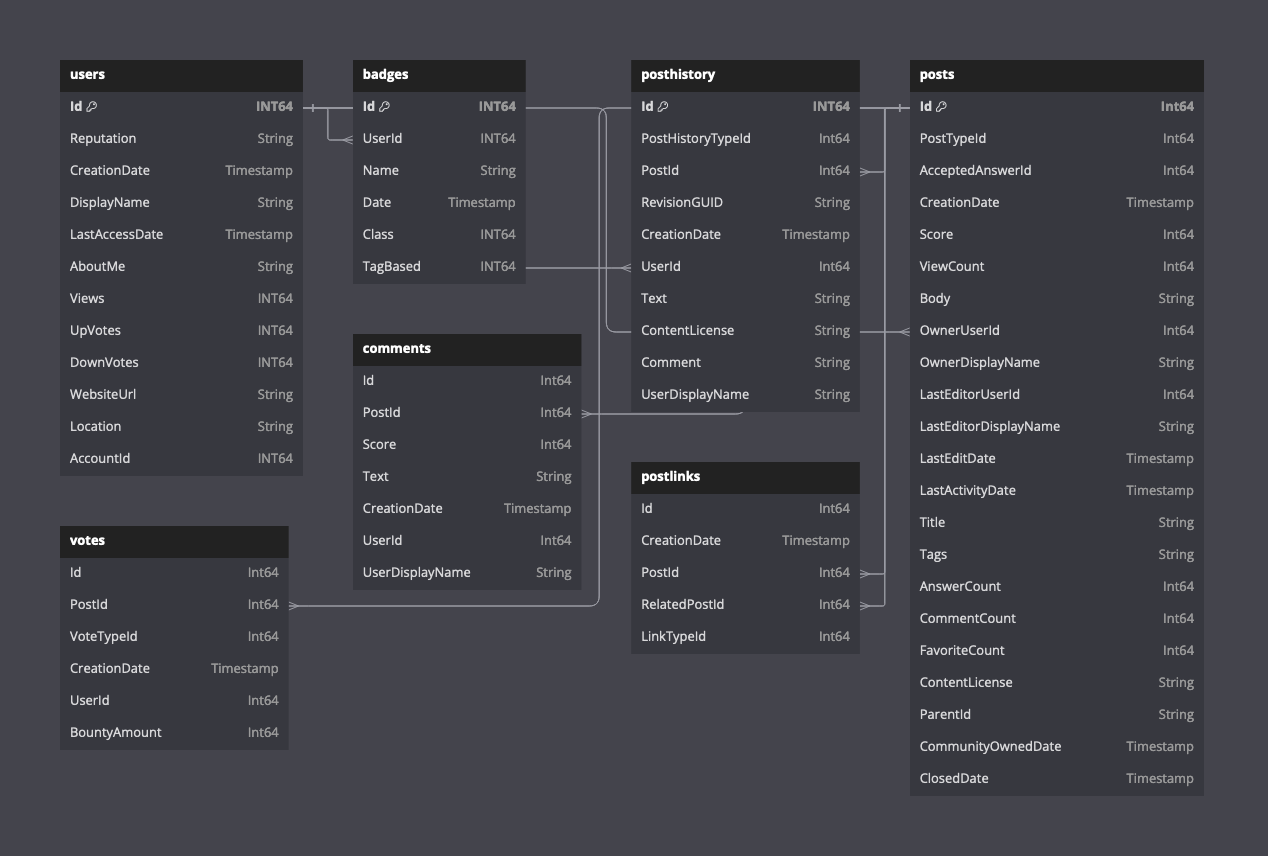
Task: Click the connector joining postlinks to posts
Action: pos(884,588)
